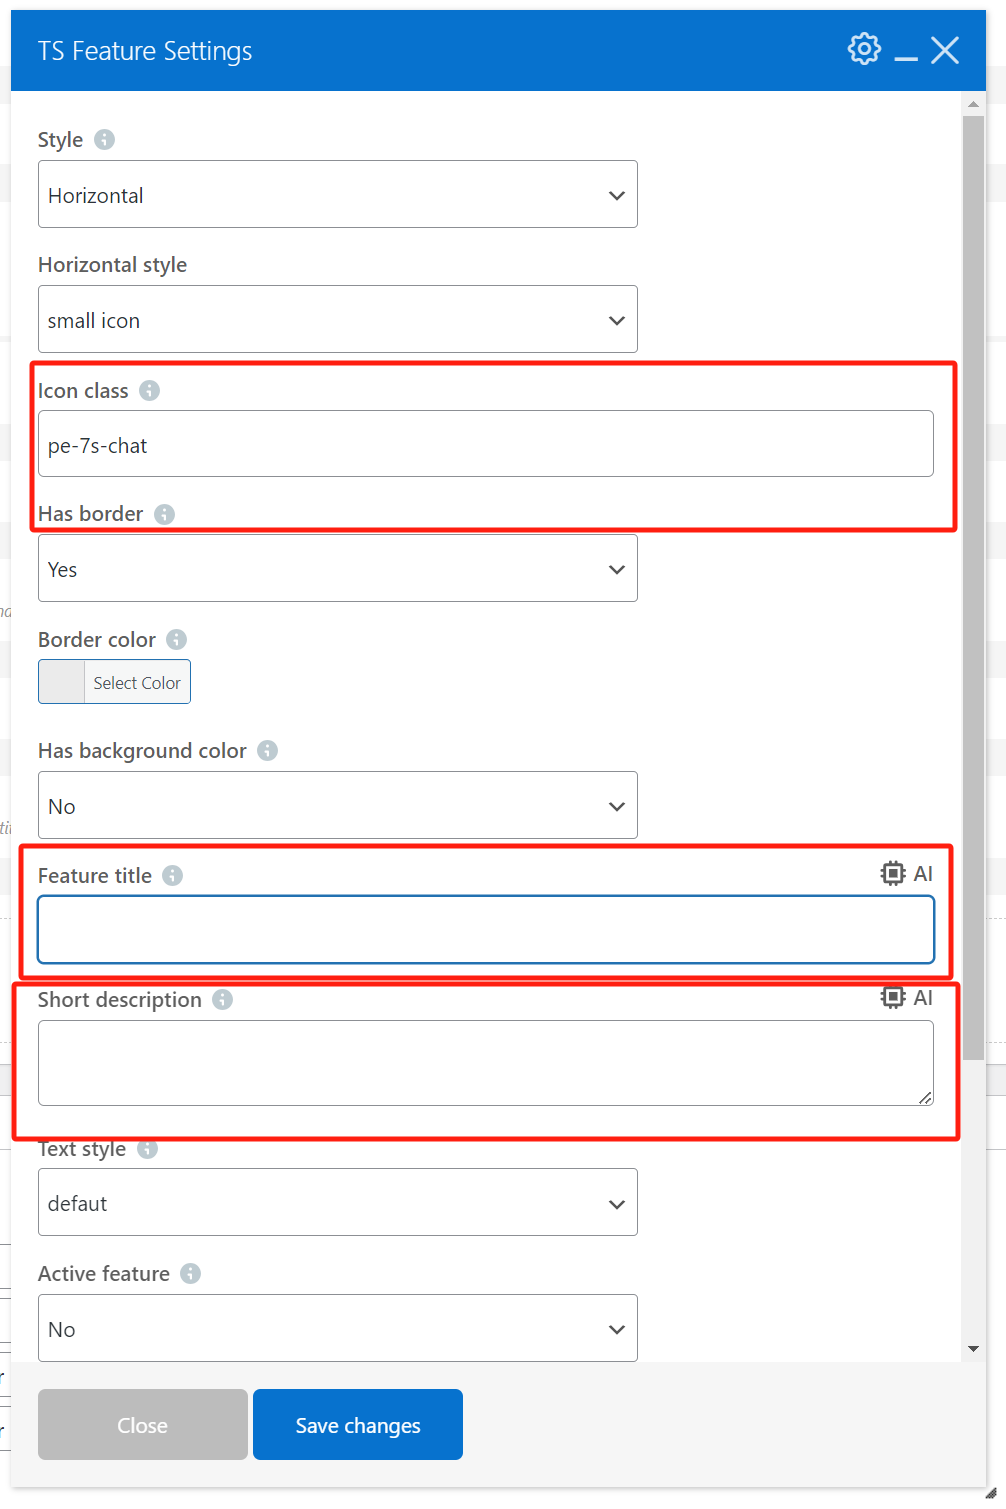
Task: Click the Has background color info icon
Action: 266,750
